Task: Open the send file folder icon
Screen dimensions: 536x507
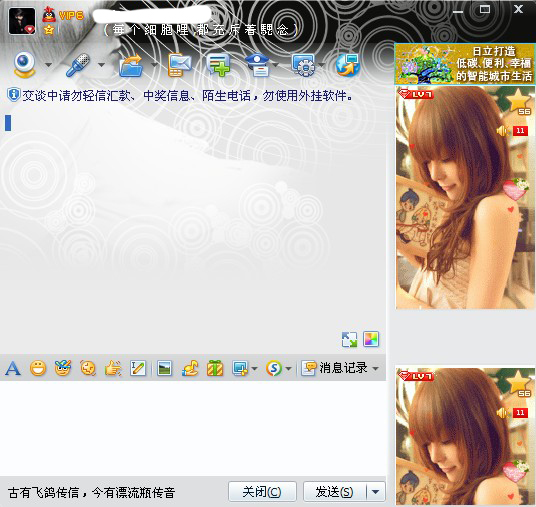Action: pyautogui.click(x=131, y=65)
